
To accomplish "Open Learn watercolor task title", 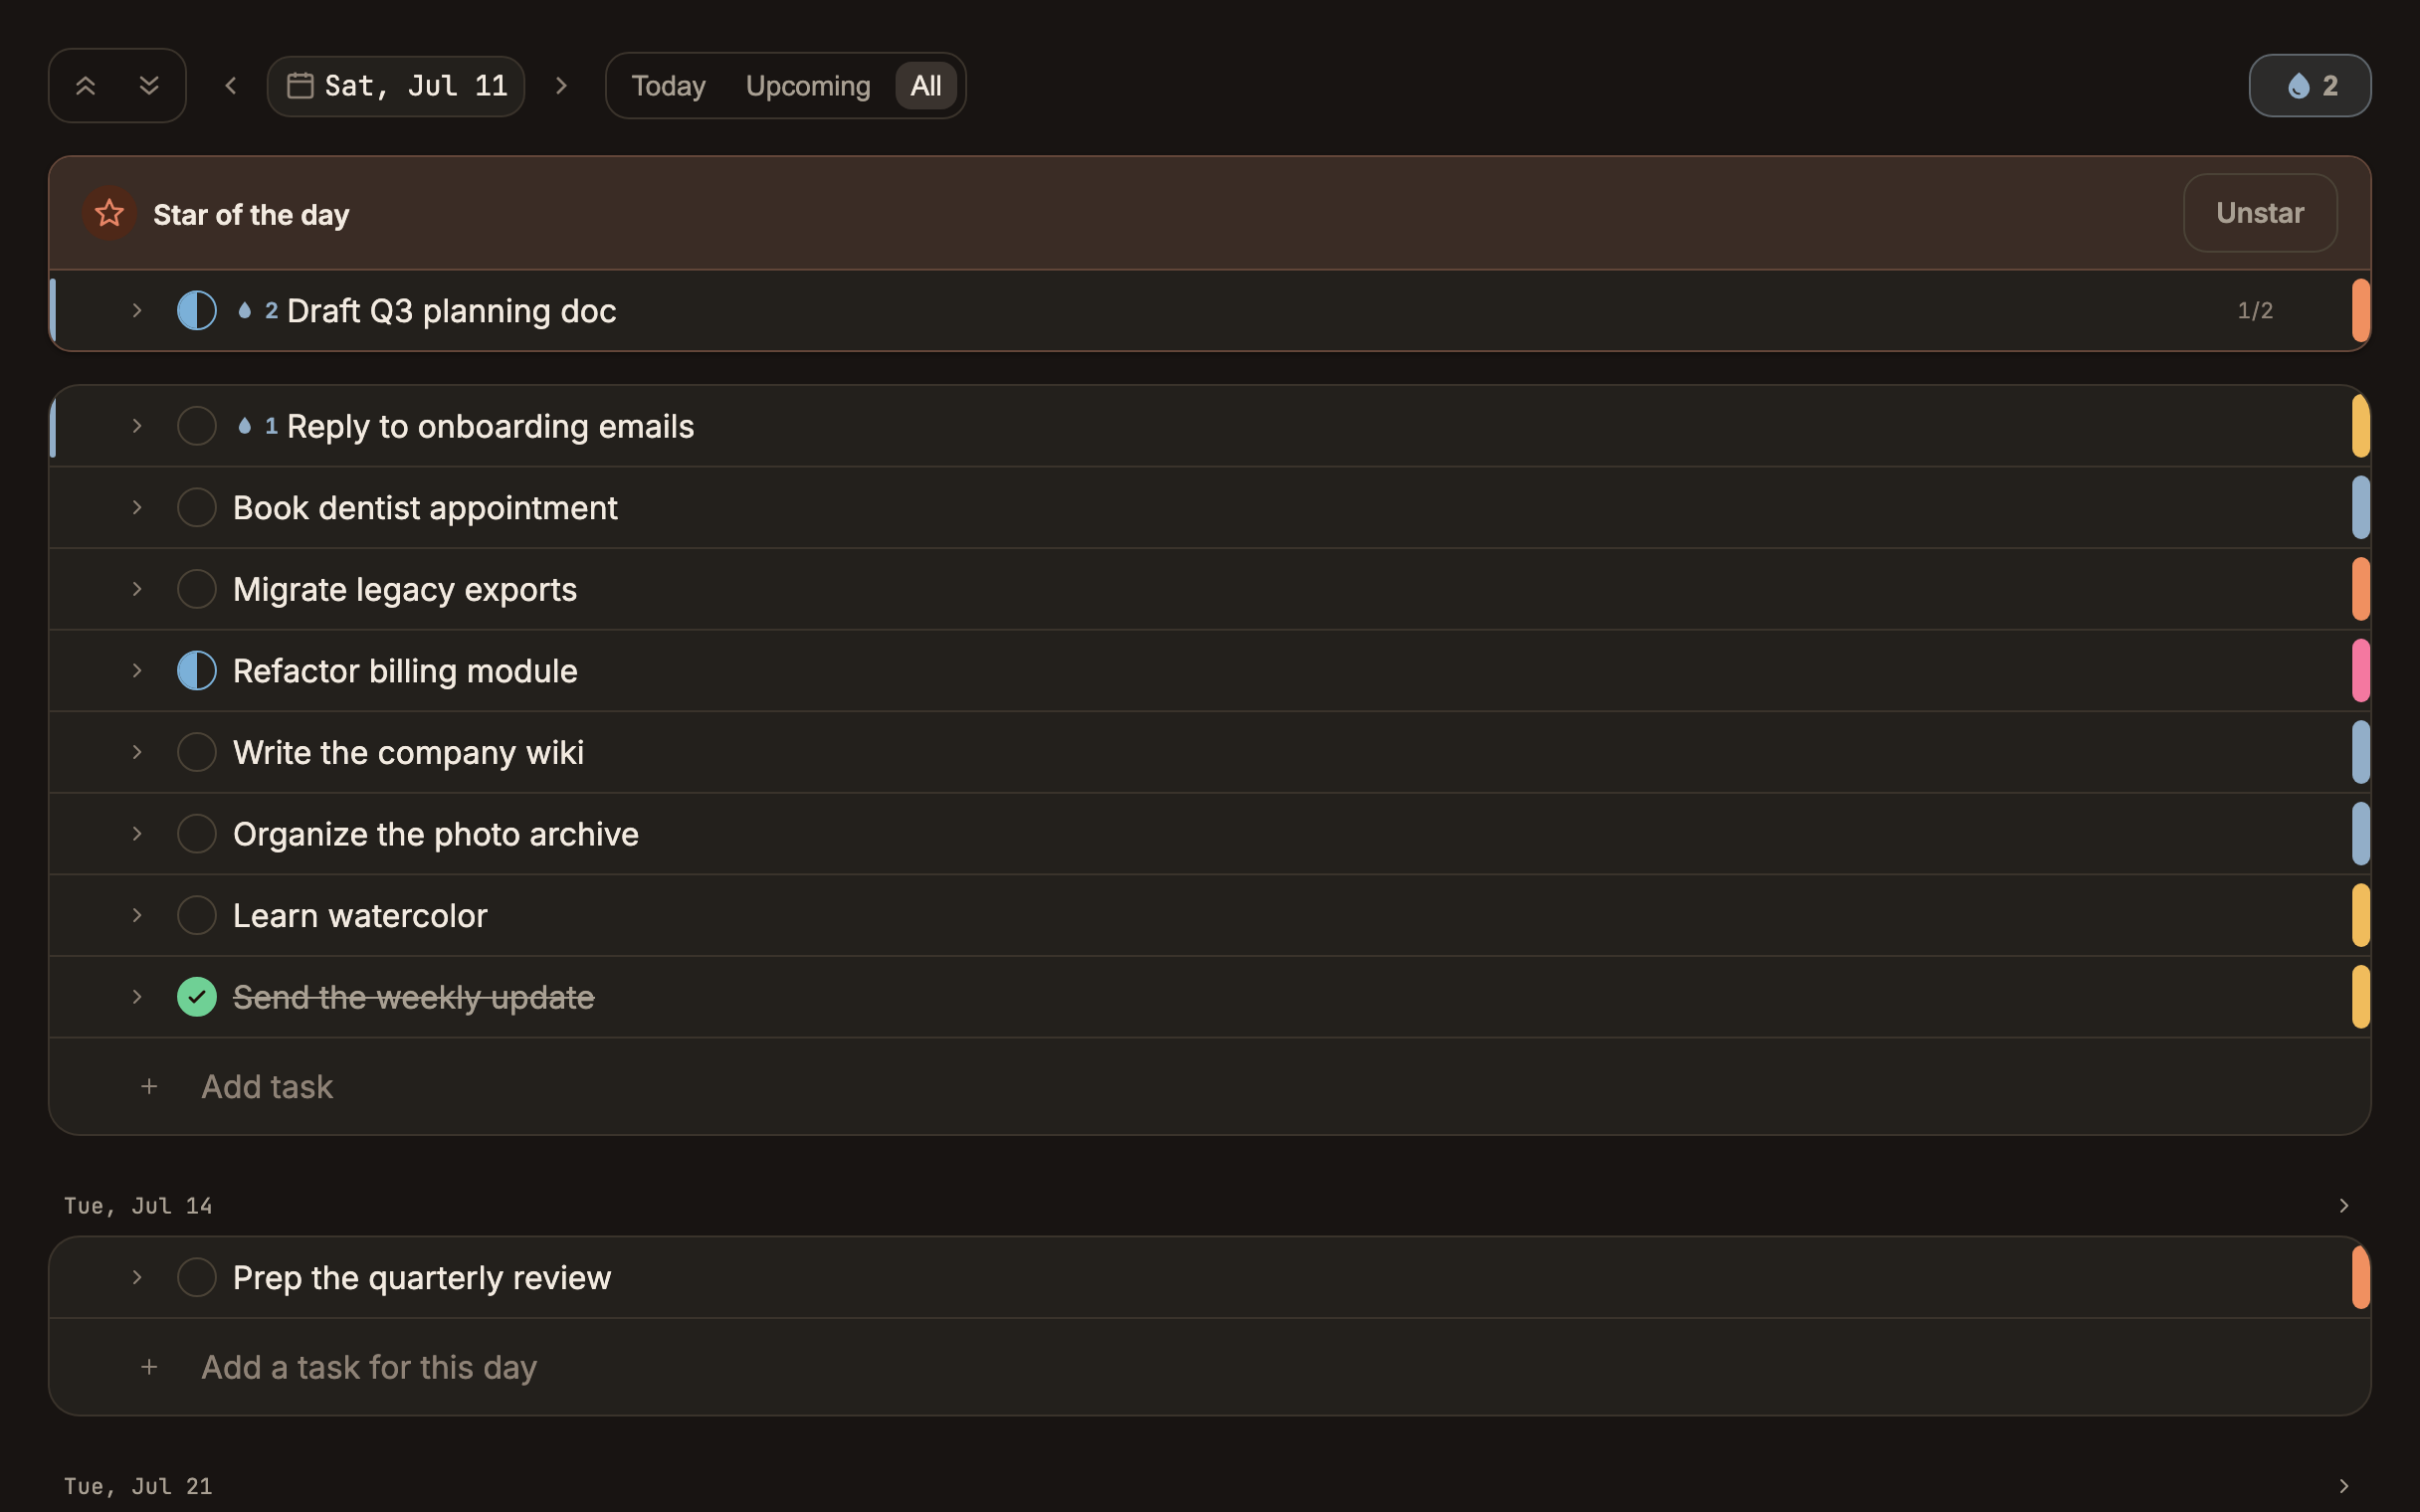I will (360, 915).
